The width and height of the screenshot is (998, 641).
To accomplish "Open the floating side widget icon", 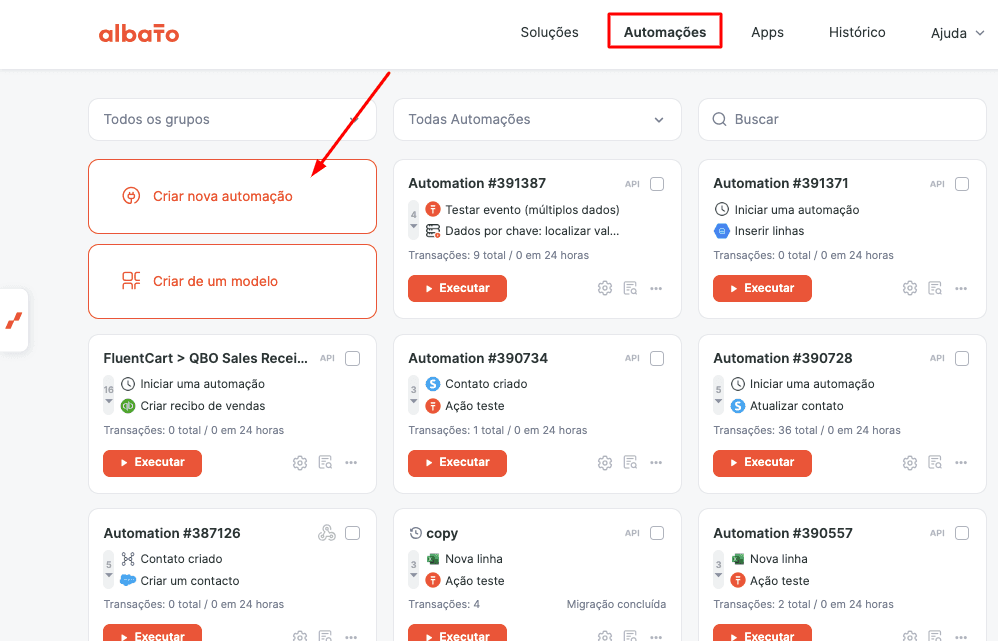I will pyautogui.click(x=14, y=320).
